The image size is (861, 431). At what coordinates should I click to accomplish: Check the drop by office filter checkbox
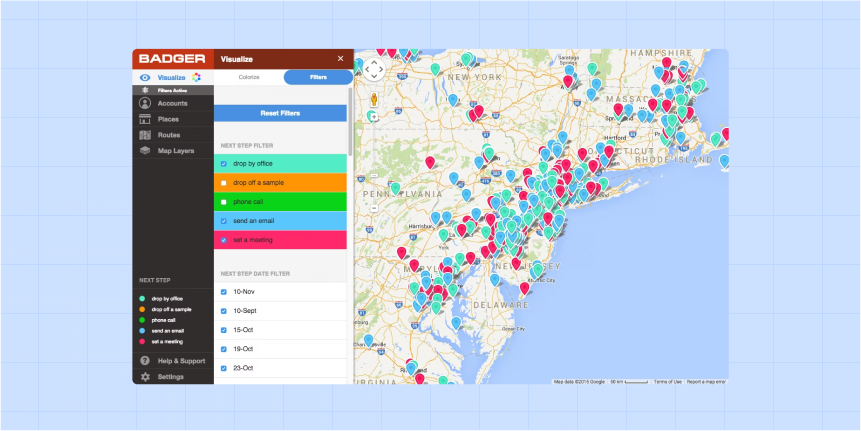[x=223, y=164]
